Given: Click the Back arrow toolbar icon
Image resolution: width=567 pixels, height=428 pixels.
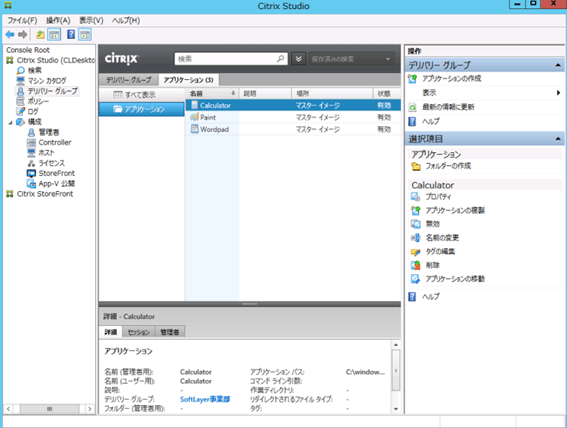Looking at the screenshot, I should coord(10,35).
